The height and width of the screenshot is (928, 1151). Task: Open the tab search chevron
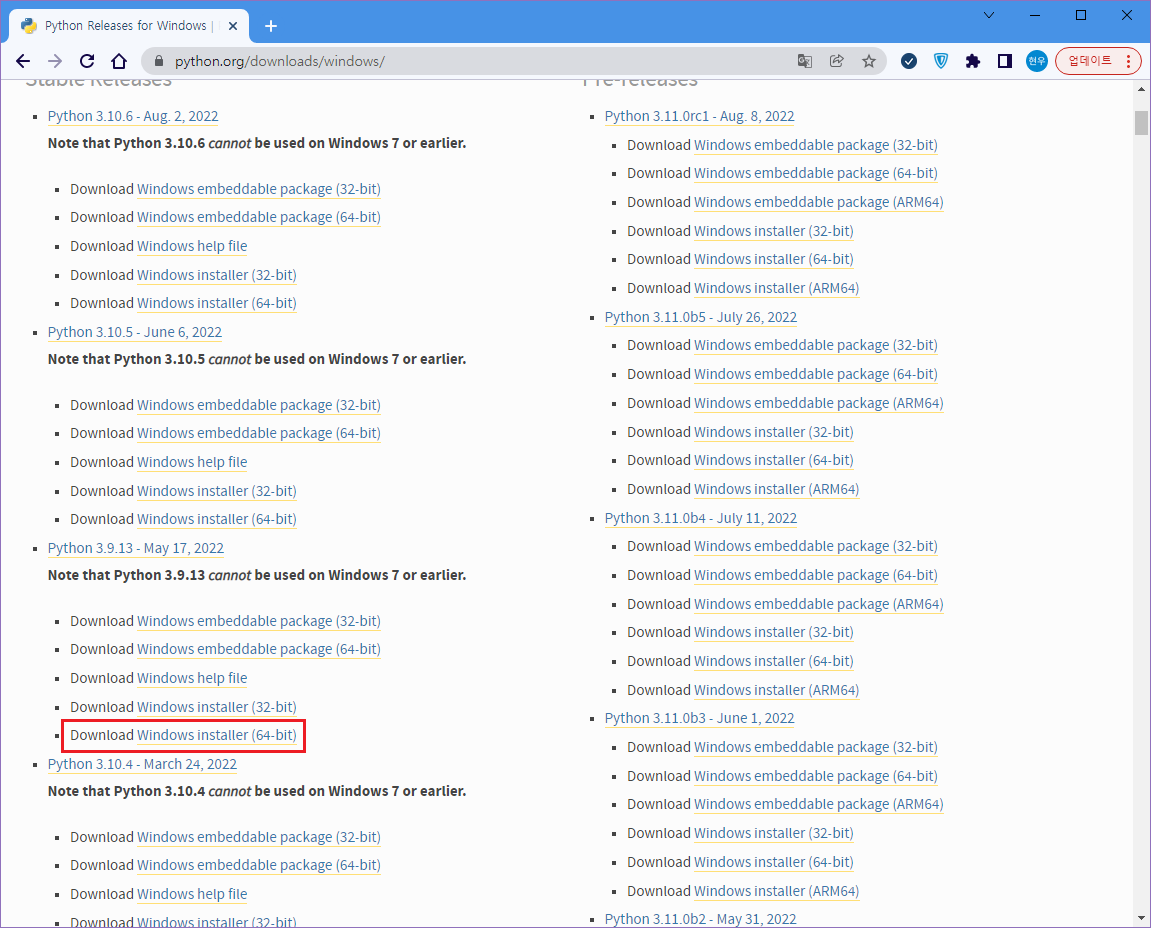pos(989,15)
